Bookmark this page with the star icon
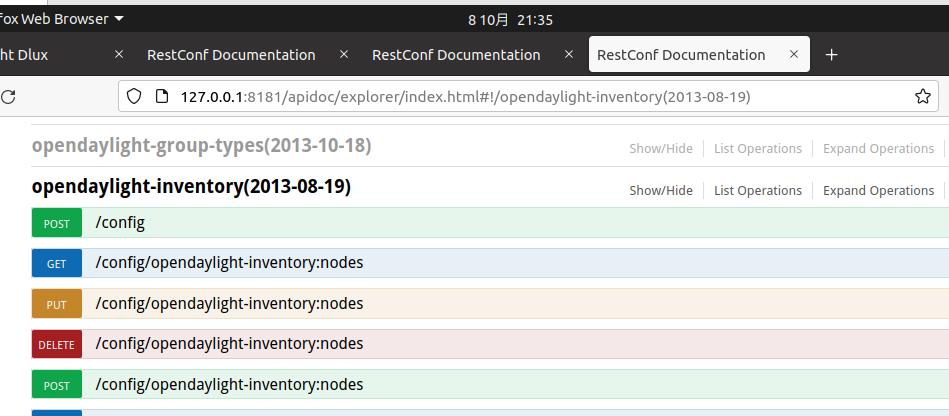This screenshot has width=949, height=416. (x=922, y=97)
